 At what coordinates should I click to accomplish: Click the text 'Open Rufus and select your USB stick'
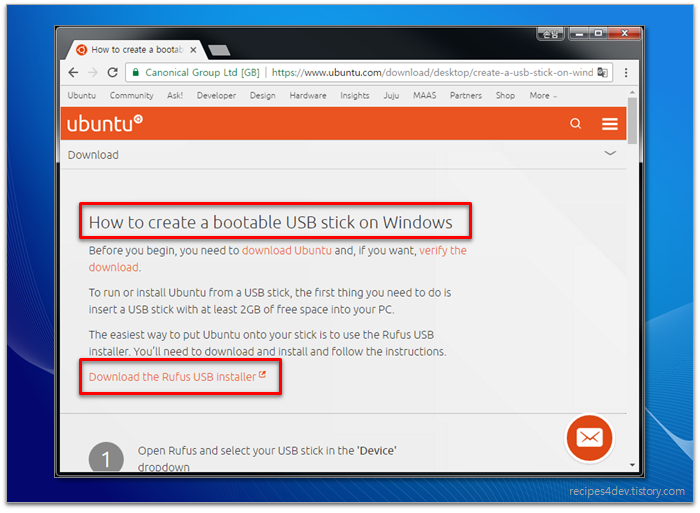point(229,450)
